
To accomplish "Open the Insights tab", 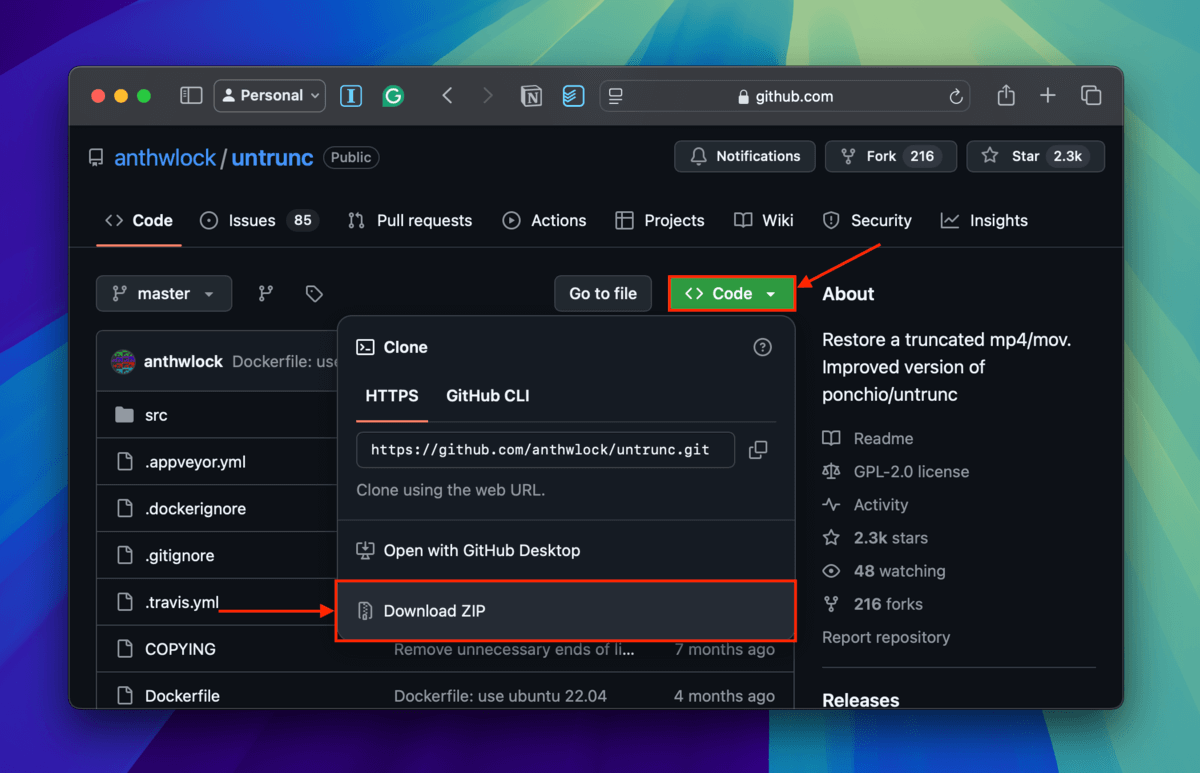I will [984, 220].
